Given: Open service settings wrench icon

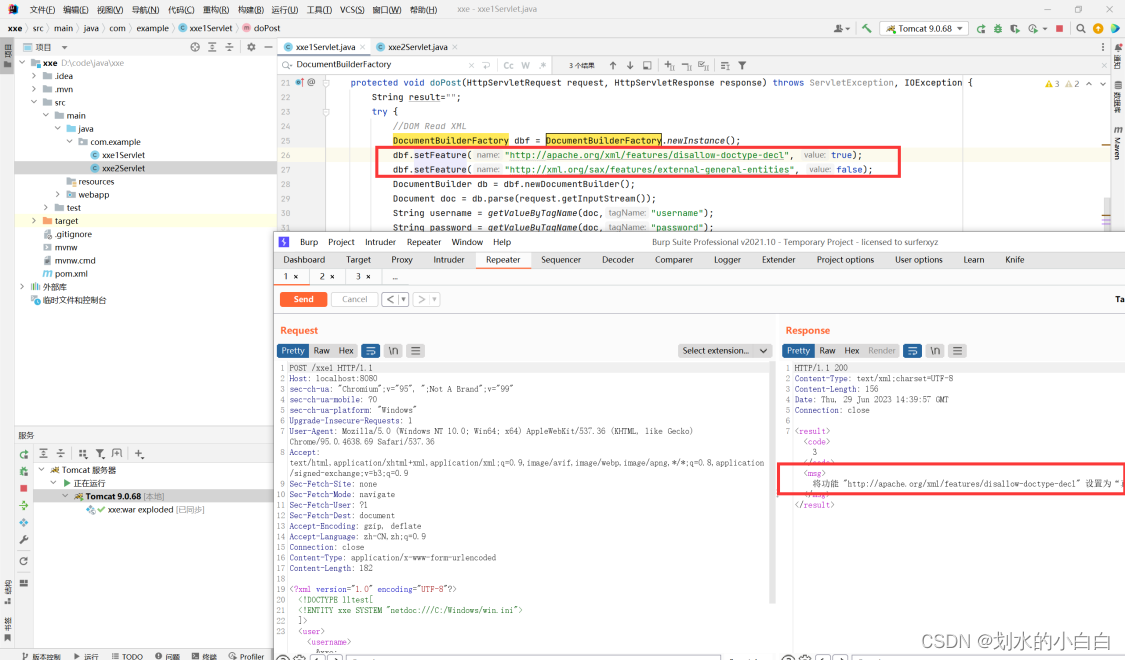Looking at the screenshot, I should pos(24,539).
